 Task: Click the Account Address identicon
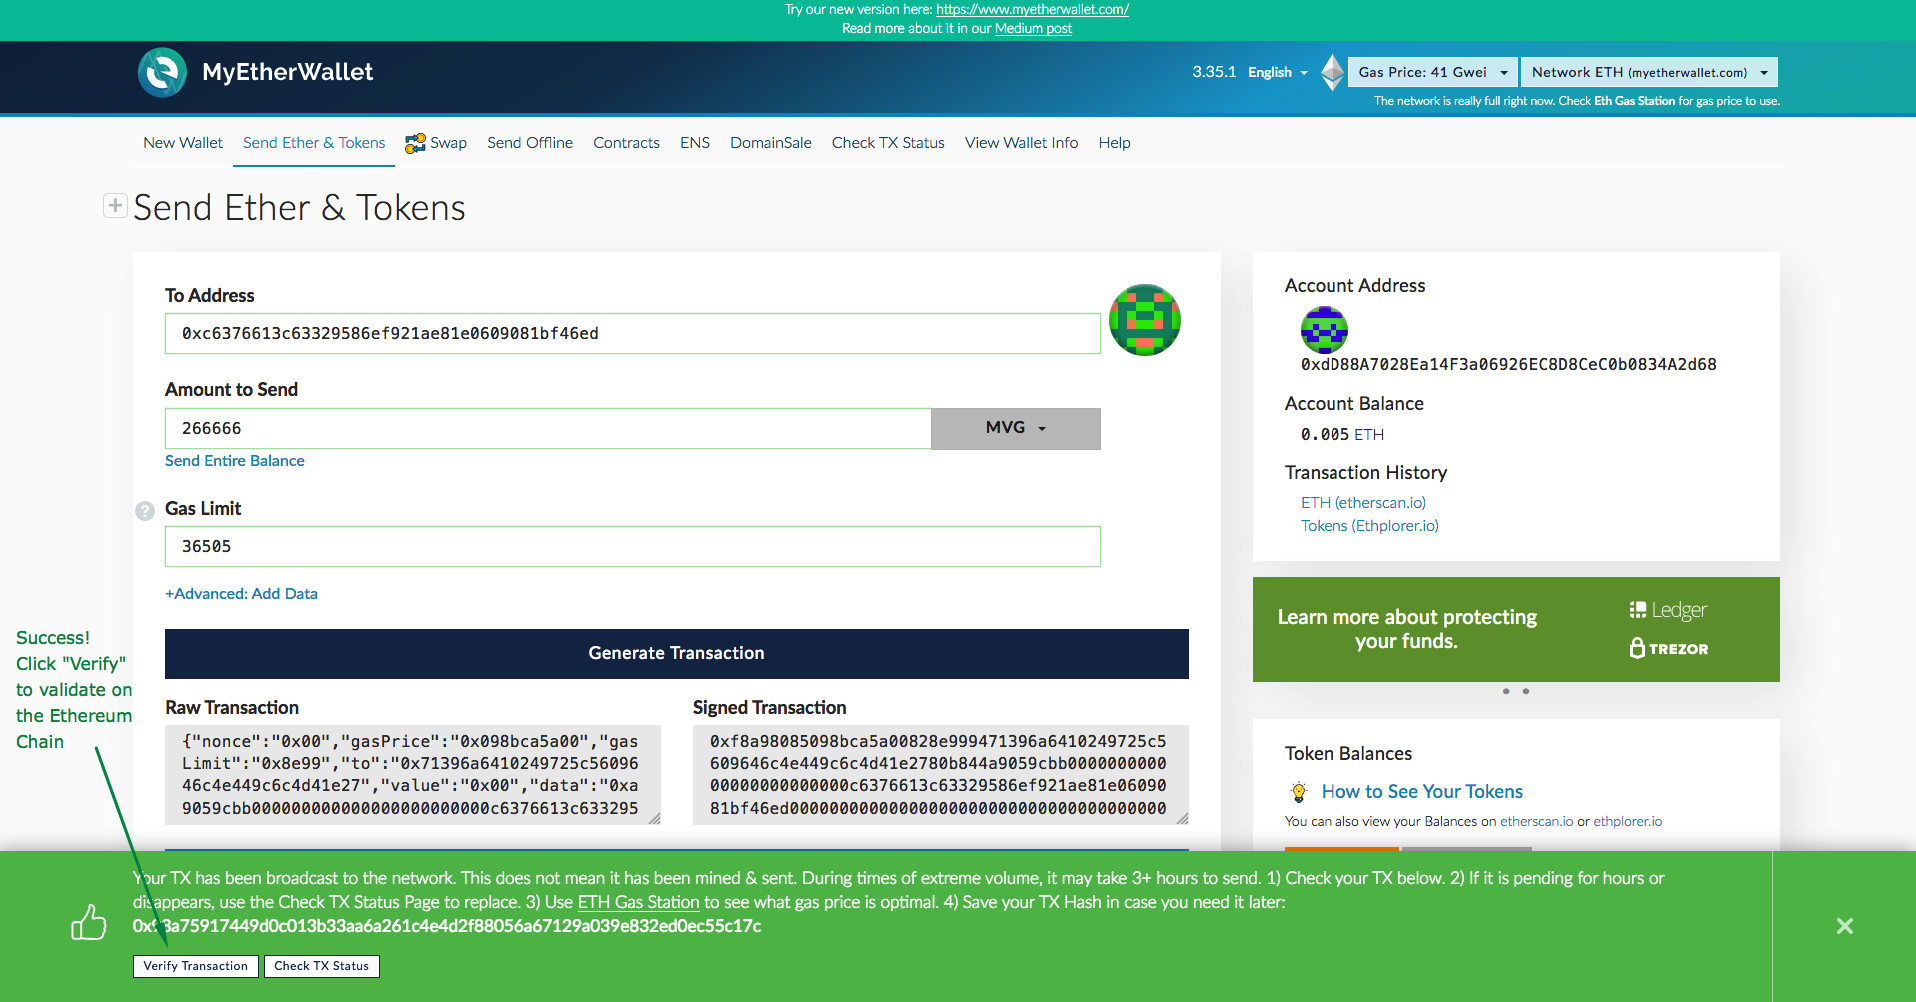click(x=1324, y=330)
